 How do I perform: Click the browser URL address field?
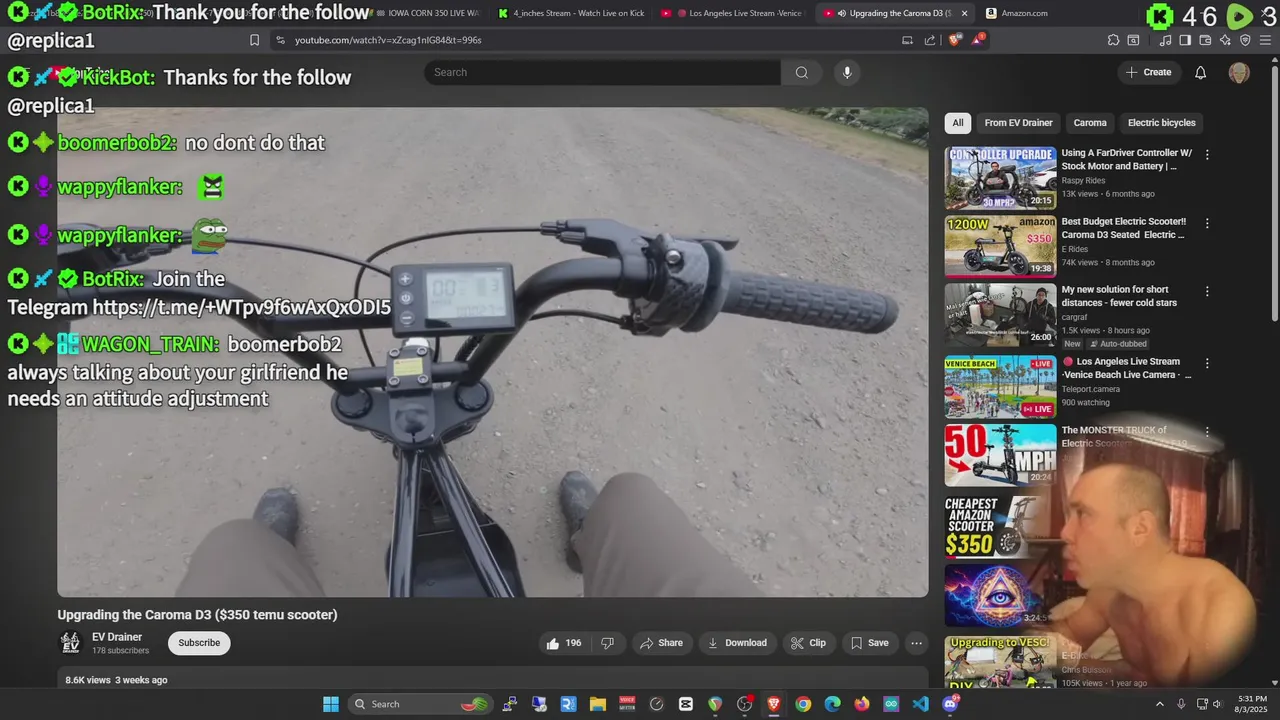[590, 40]
